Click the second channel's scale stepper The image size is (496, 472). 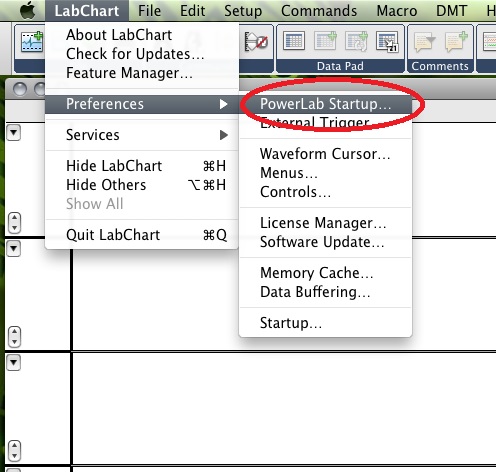click(x=14, y=337)
